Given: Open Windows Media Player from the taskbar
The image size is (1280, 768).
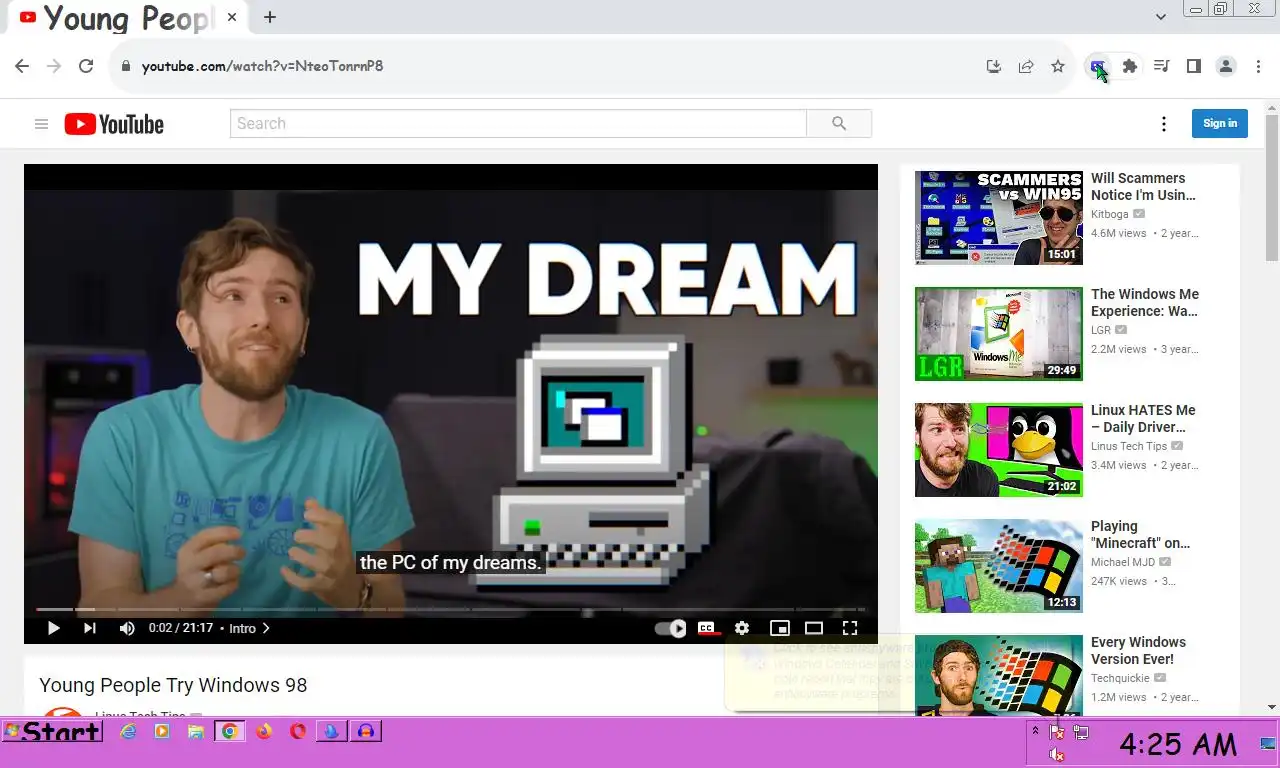Looking at the screenshot, I should [162, 732].
